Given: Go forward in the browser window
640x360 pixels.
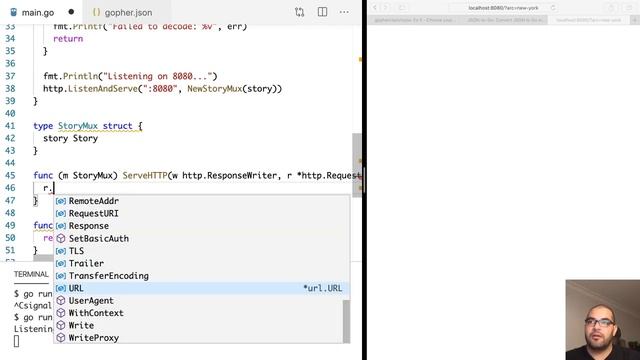Looking at the screenshot, I should coord(386,7).
